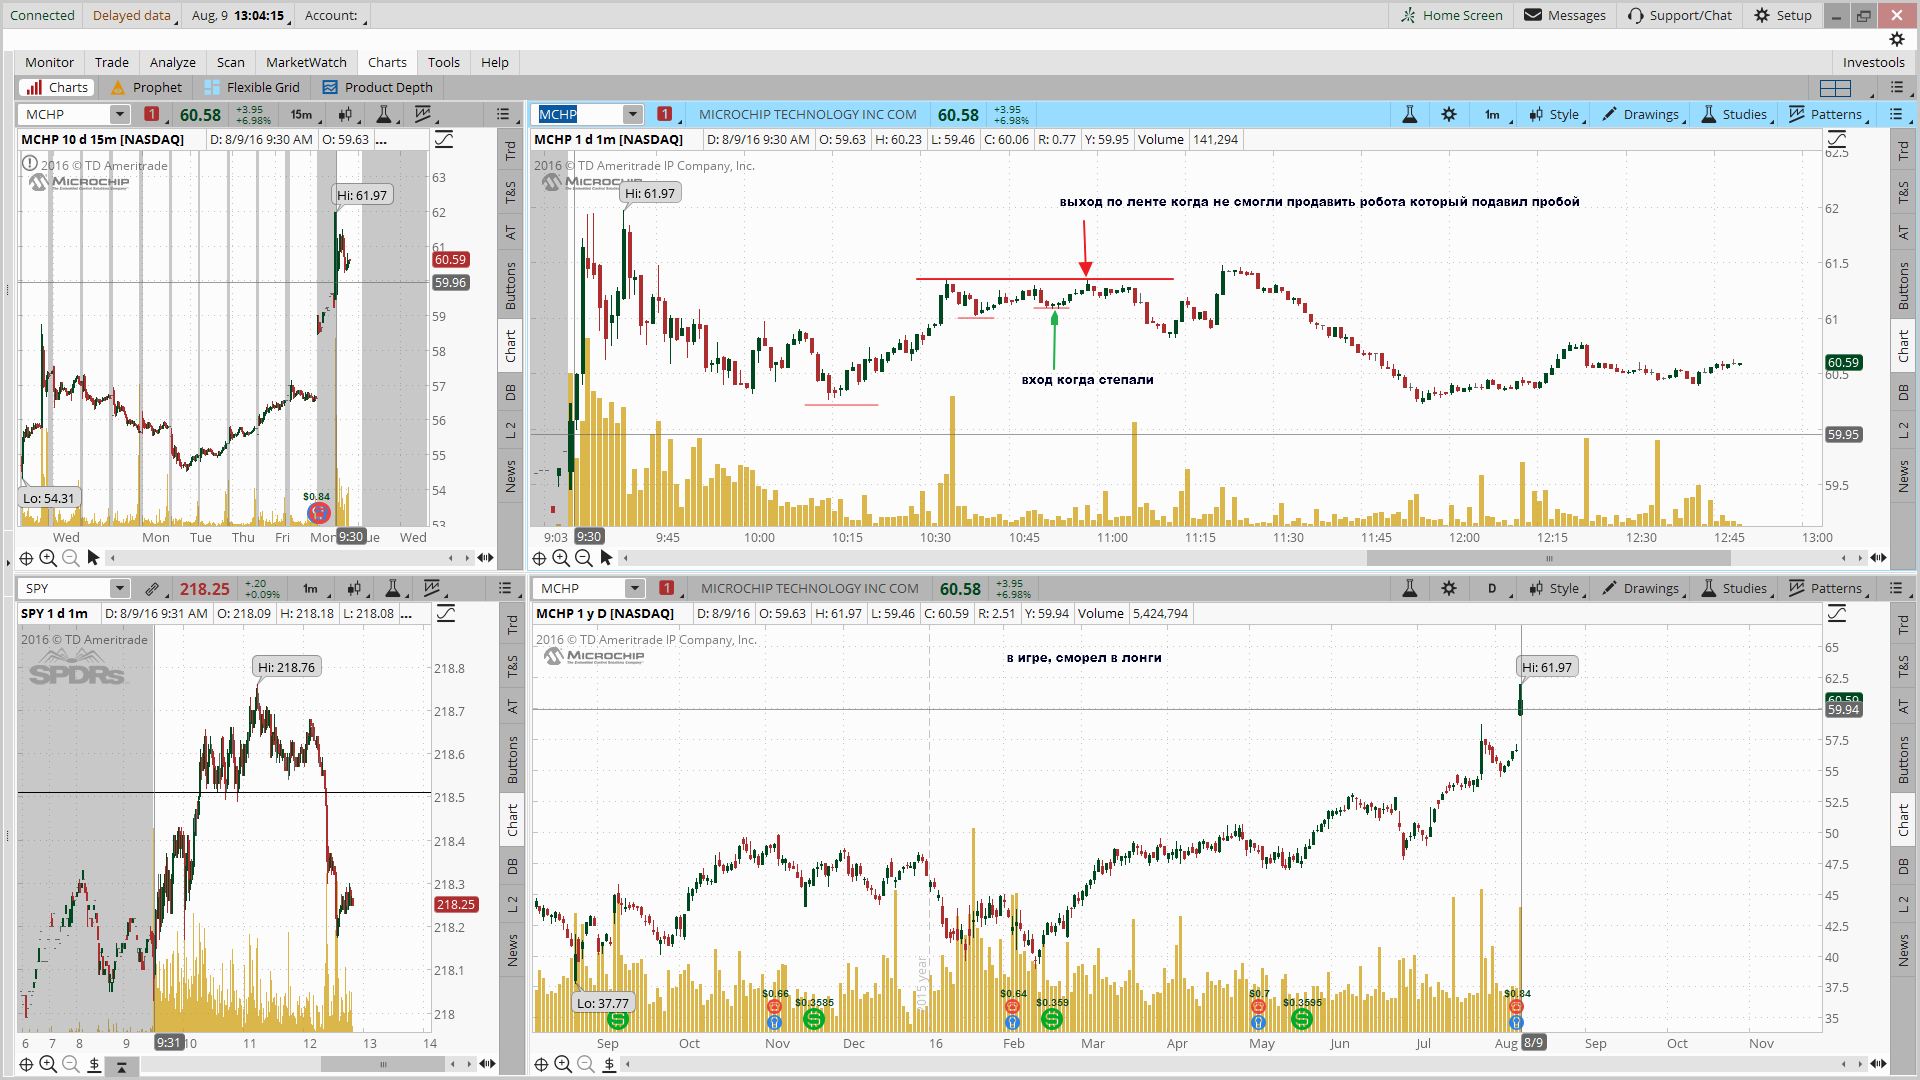Expand the symbol dropdown in top-right MCHP chart
The width and height of the screenshot is (1920, 1080).
coord(632,114)
